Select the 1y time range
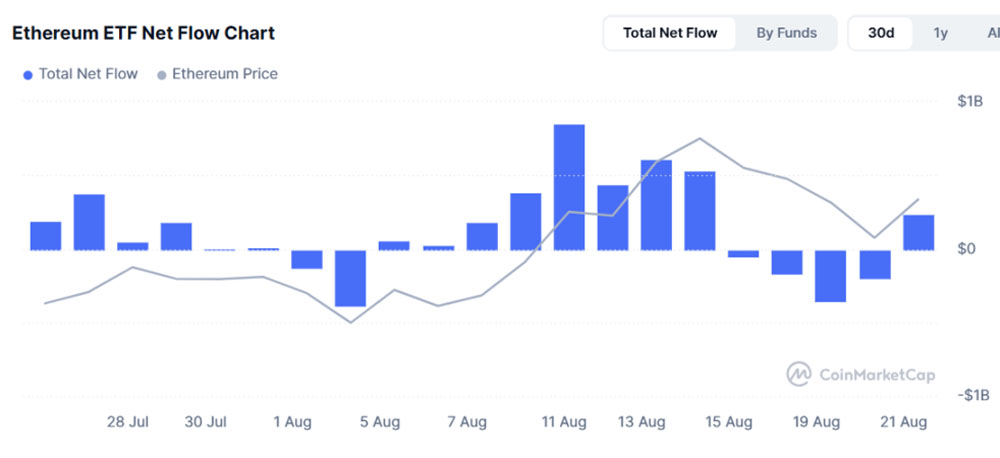Image resolution: width=1000 pixels, height=458 pixels. point(940,33)
